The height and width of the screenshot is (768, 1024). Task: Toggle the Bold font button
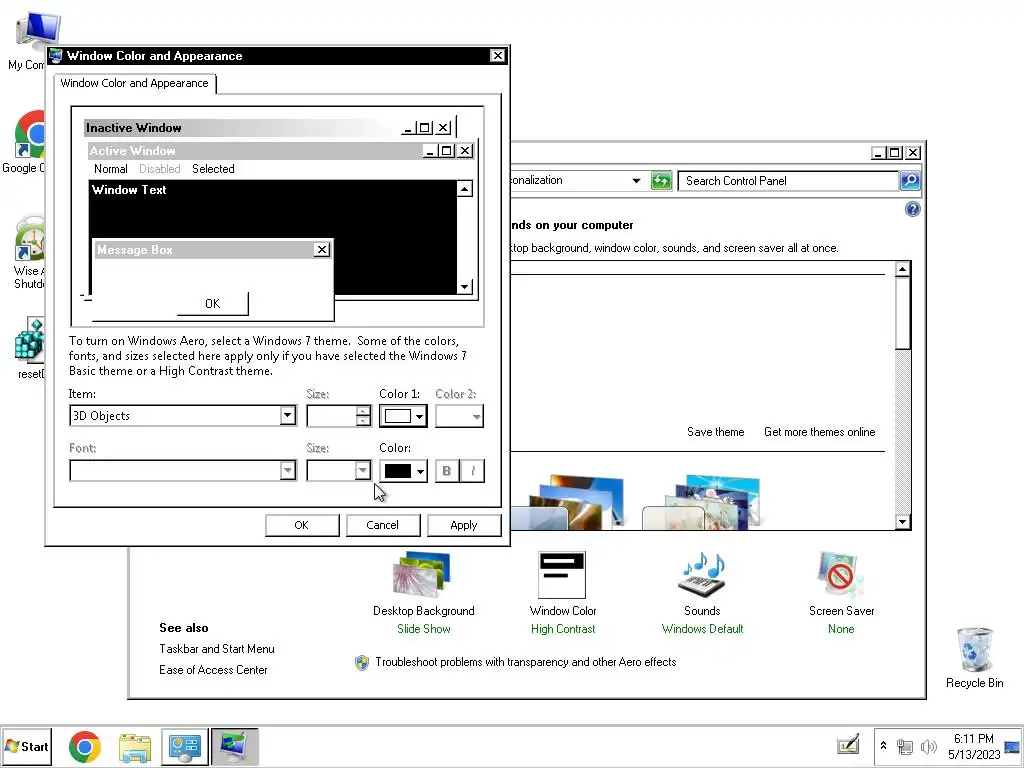[447, 470]
